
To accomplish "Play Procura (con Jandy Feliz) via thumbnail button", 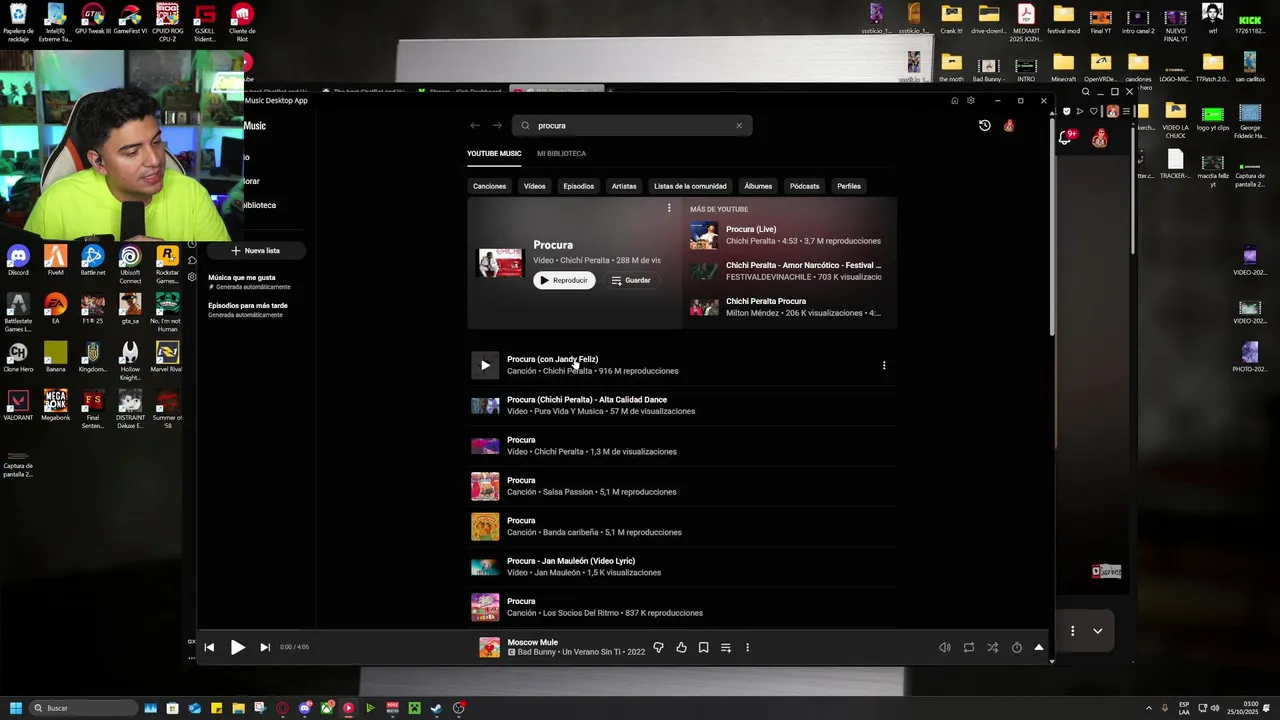I will tap(485, 365).
